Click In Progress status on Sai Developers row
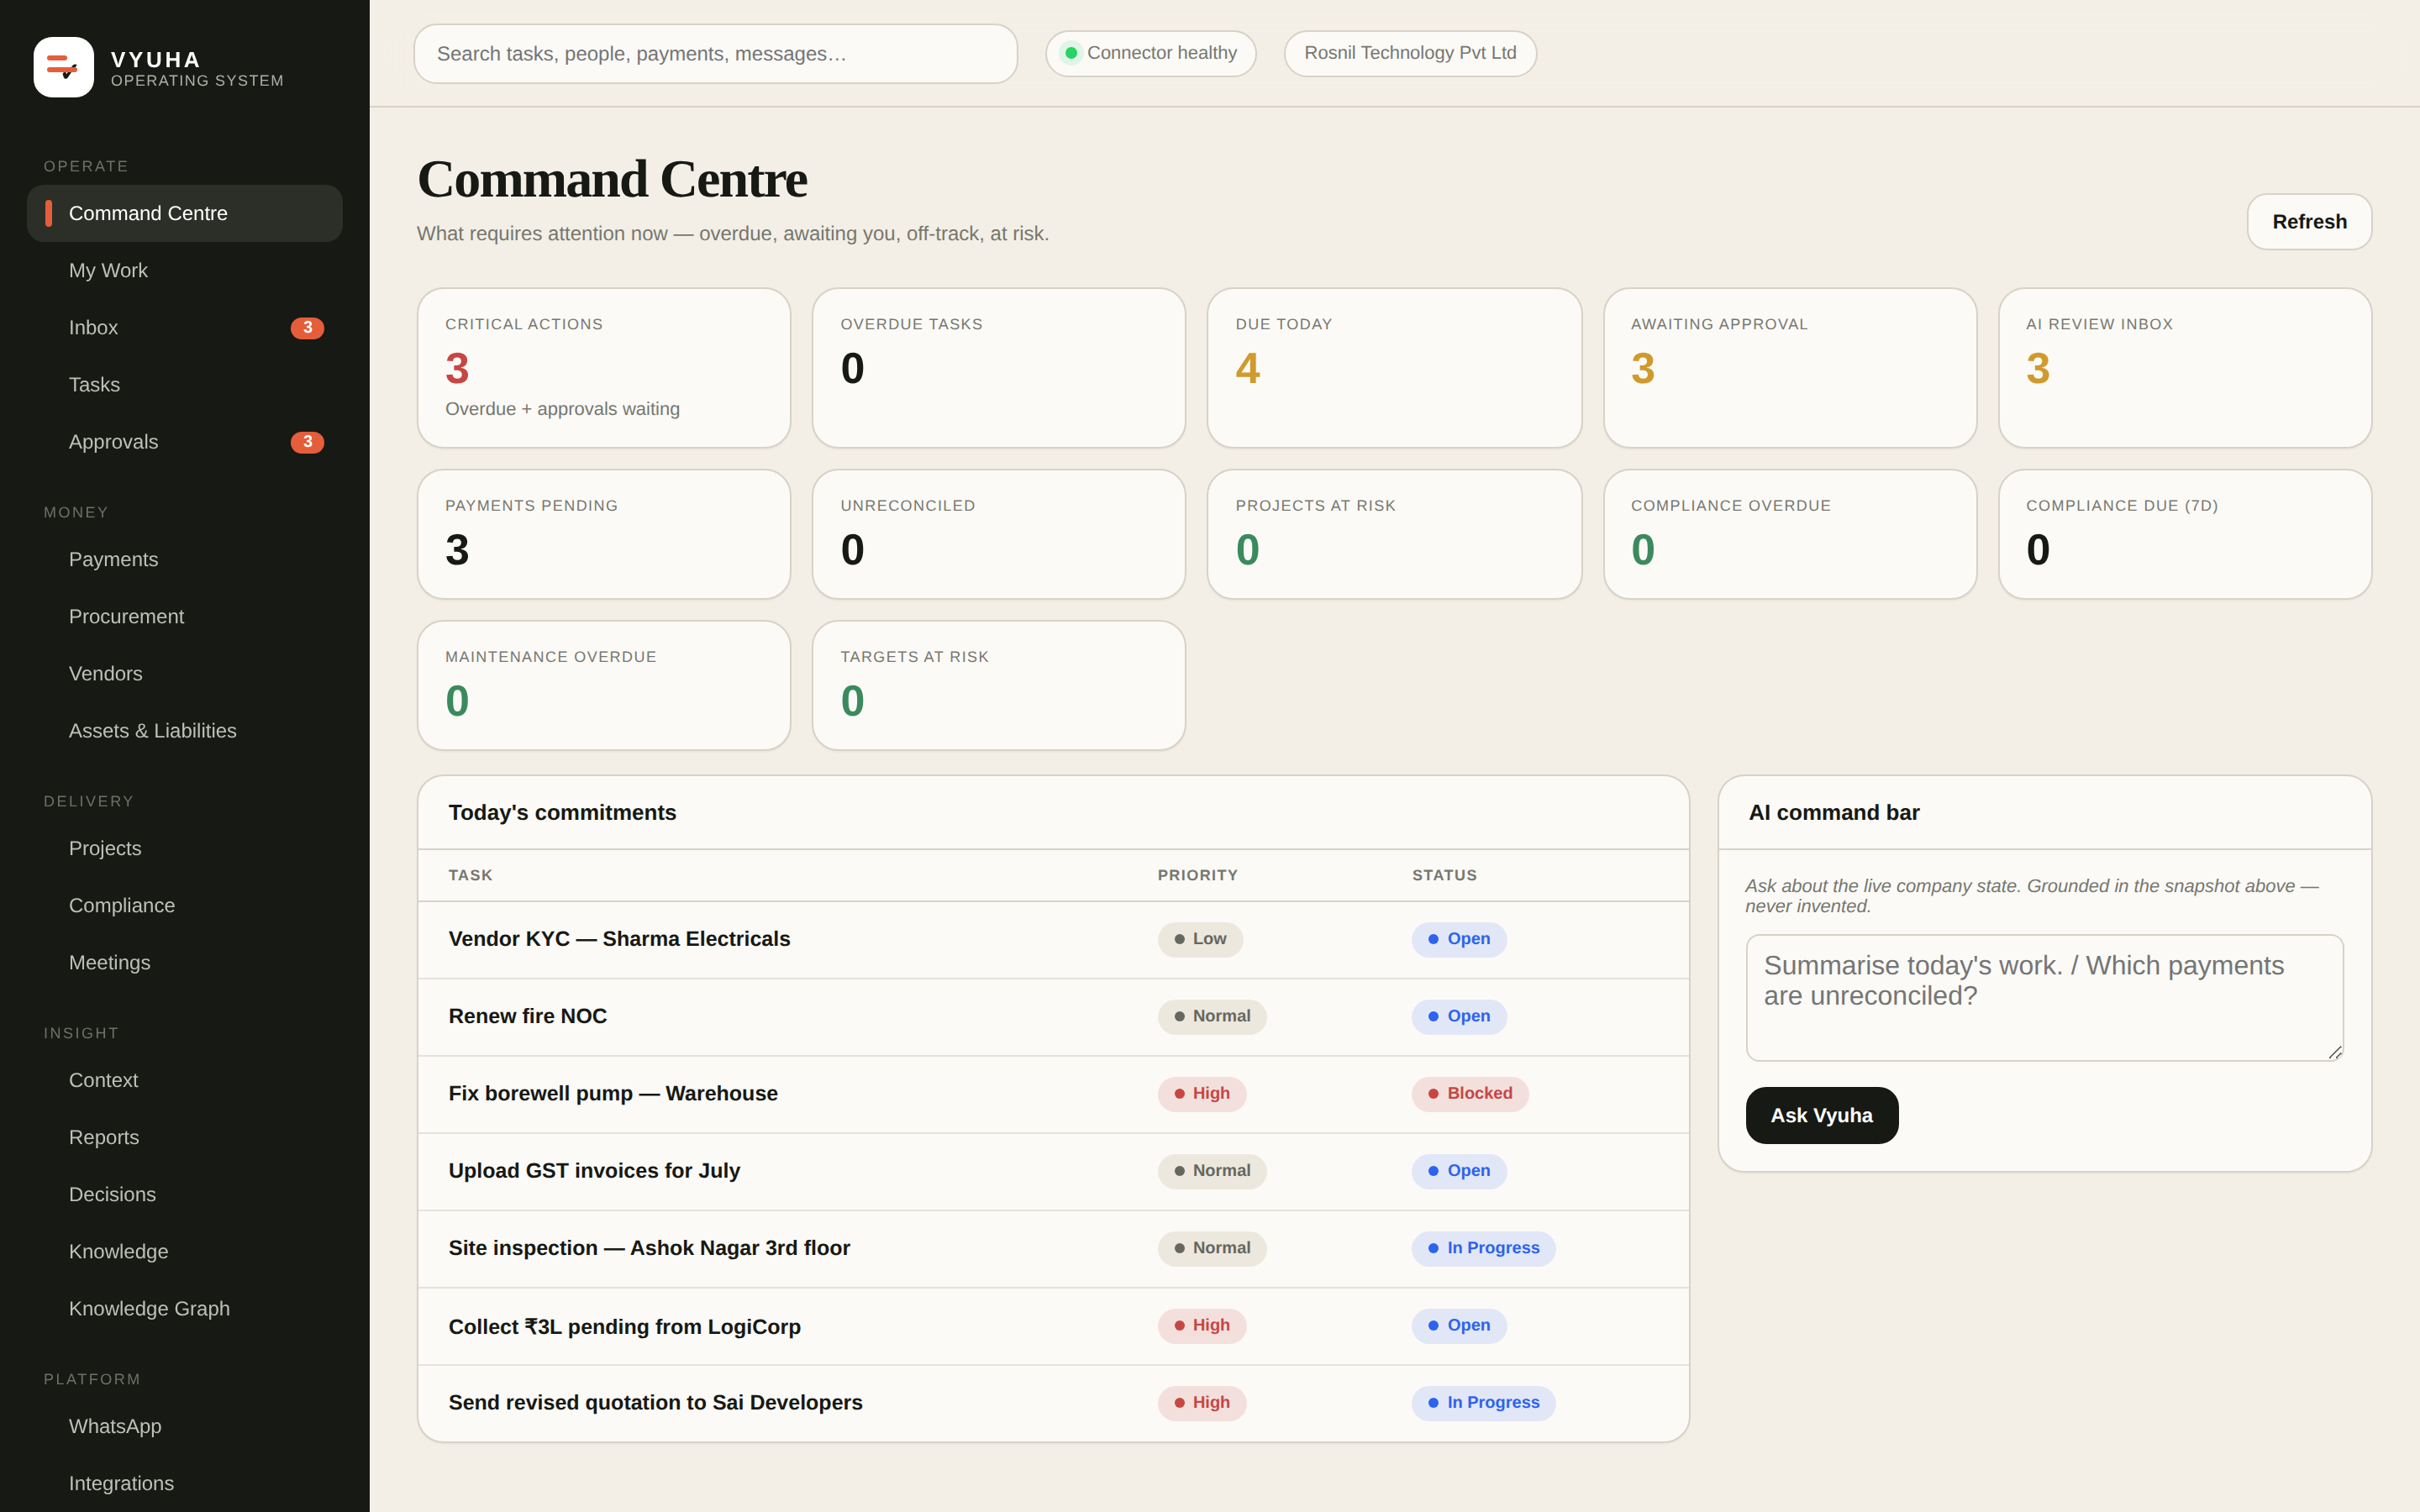The width and height of the screenshot is (2420, 1512). click(1483, 1403)
